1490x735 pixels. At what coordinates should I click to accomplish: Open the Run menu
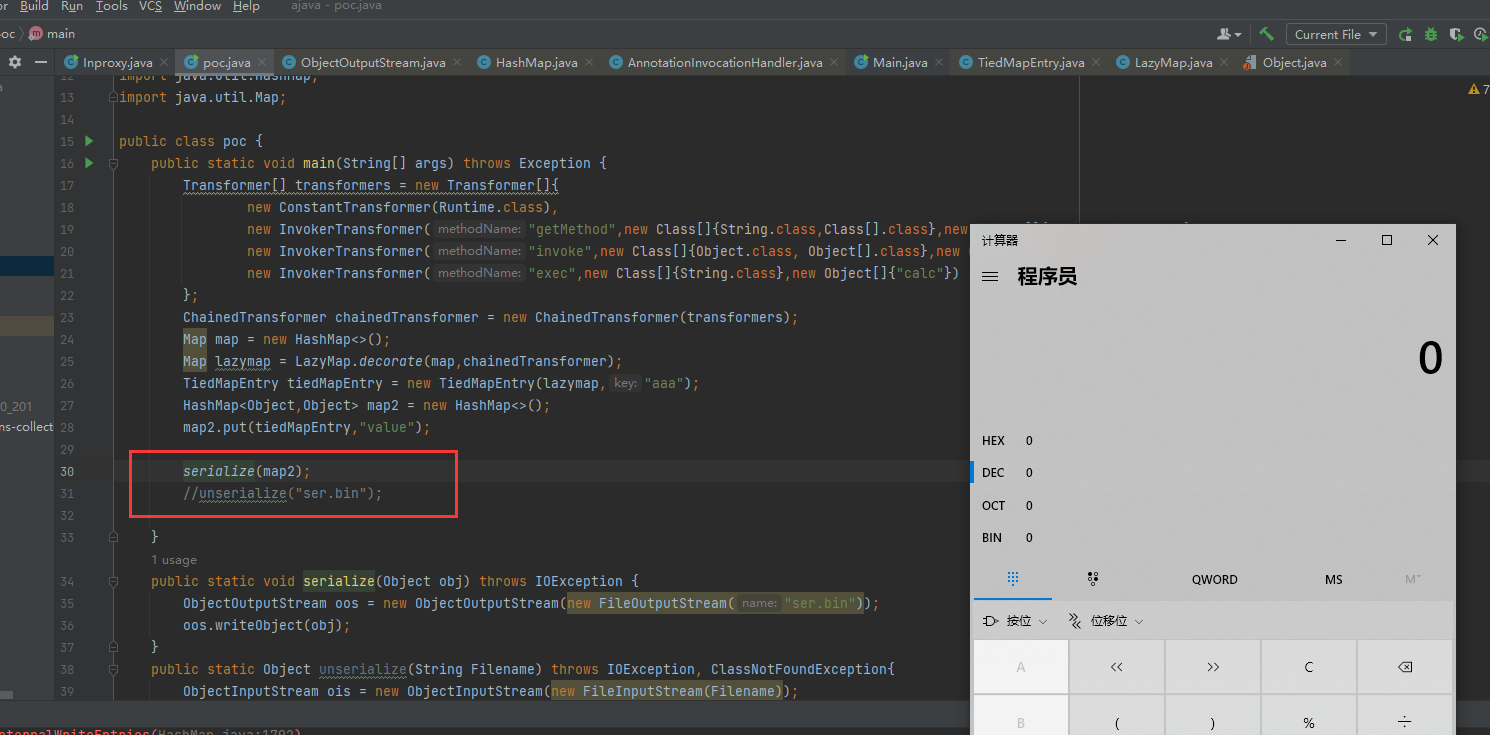[72, 6]
